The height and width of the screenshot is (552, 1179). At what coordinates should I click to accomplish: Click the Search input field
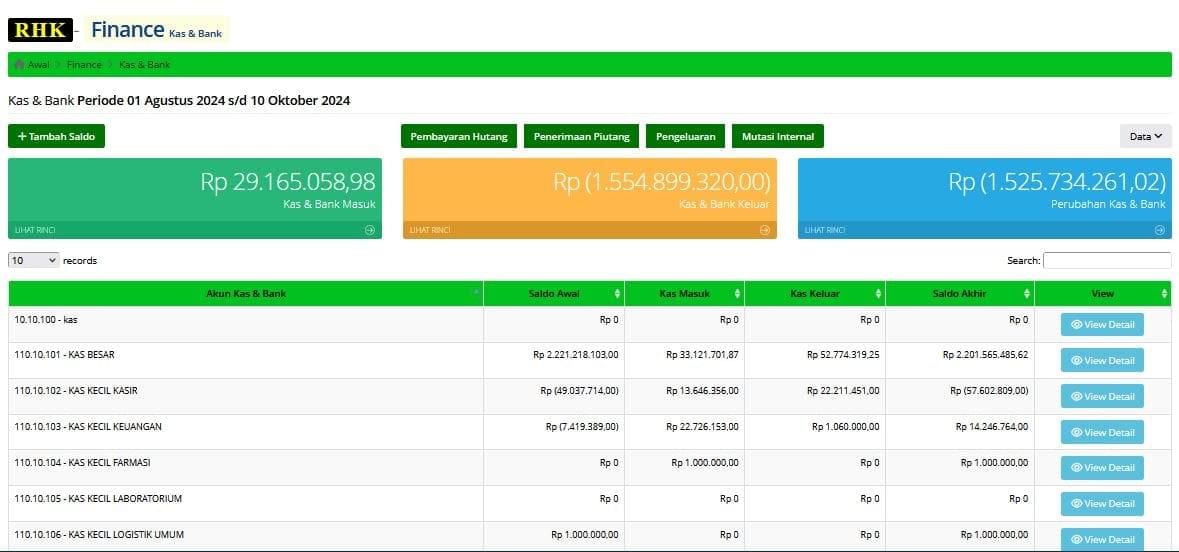click(x=1106, y=260)
